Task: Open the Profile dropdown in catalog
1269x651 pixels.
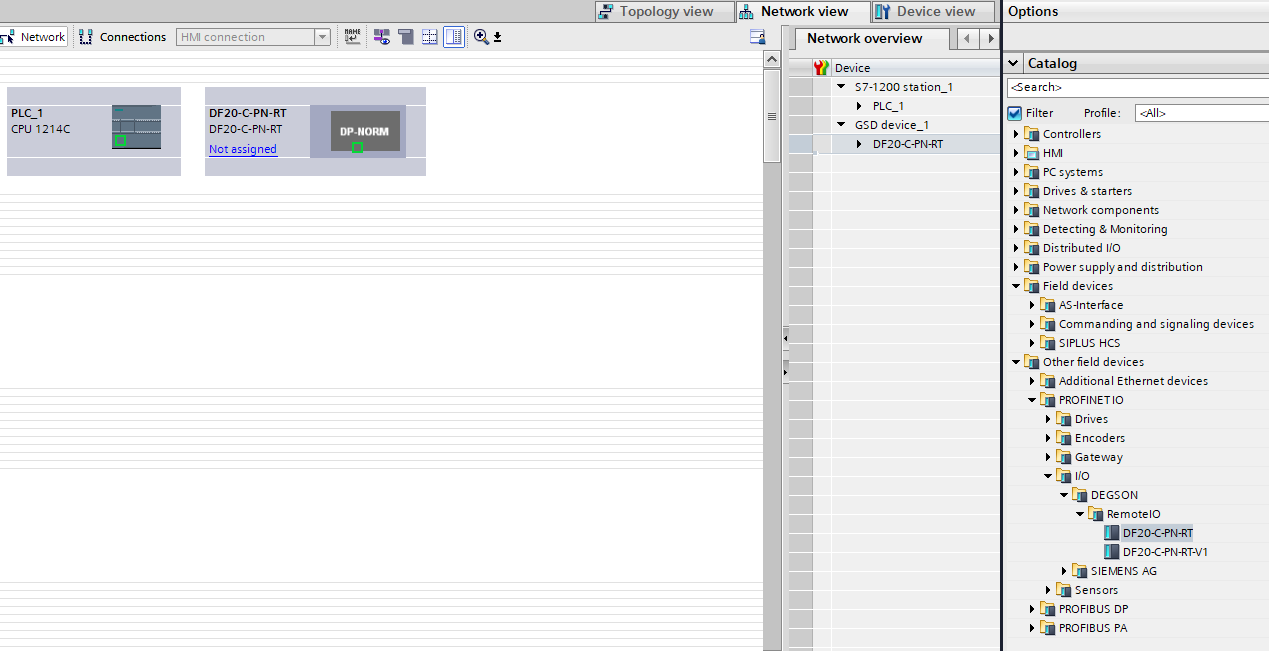Action: (x=1200, y=113)
